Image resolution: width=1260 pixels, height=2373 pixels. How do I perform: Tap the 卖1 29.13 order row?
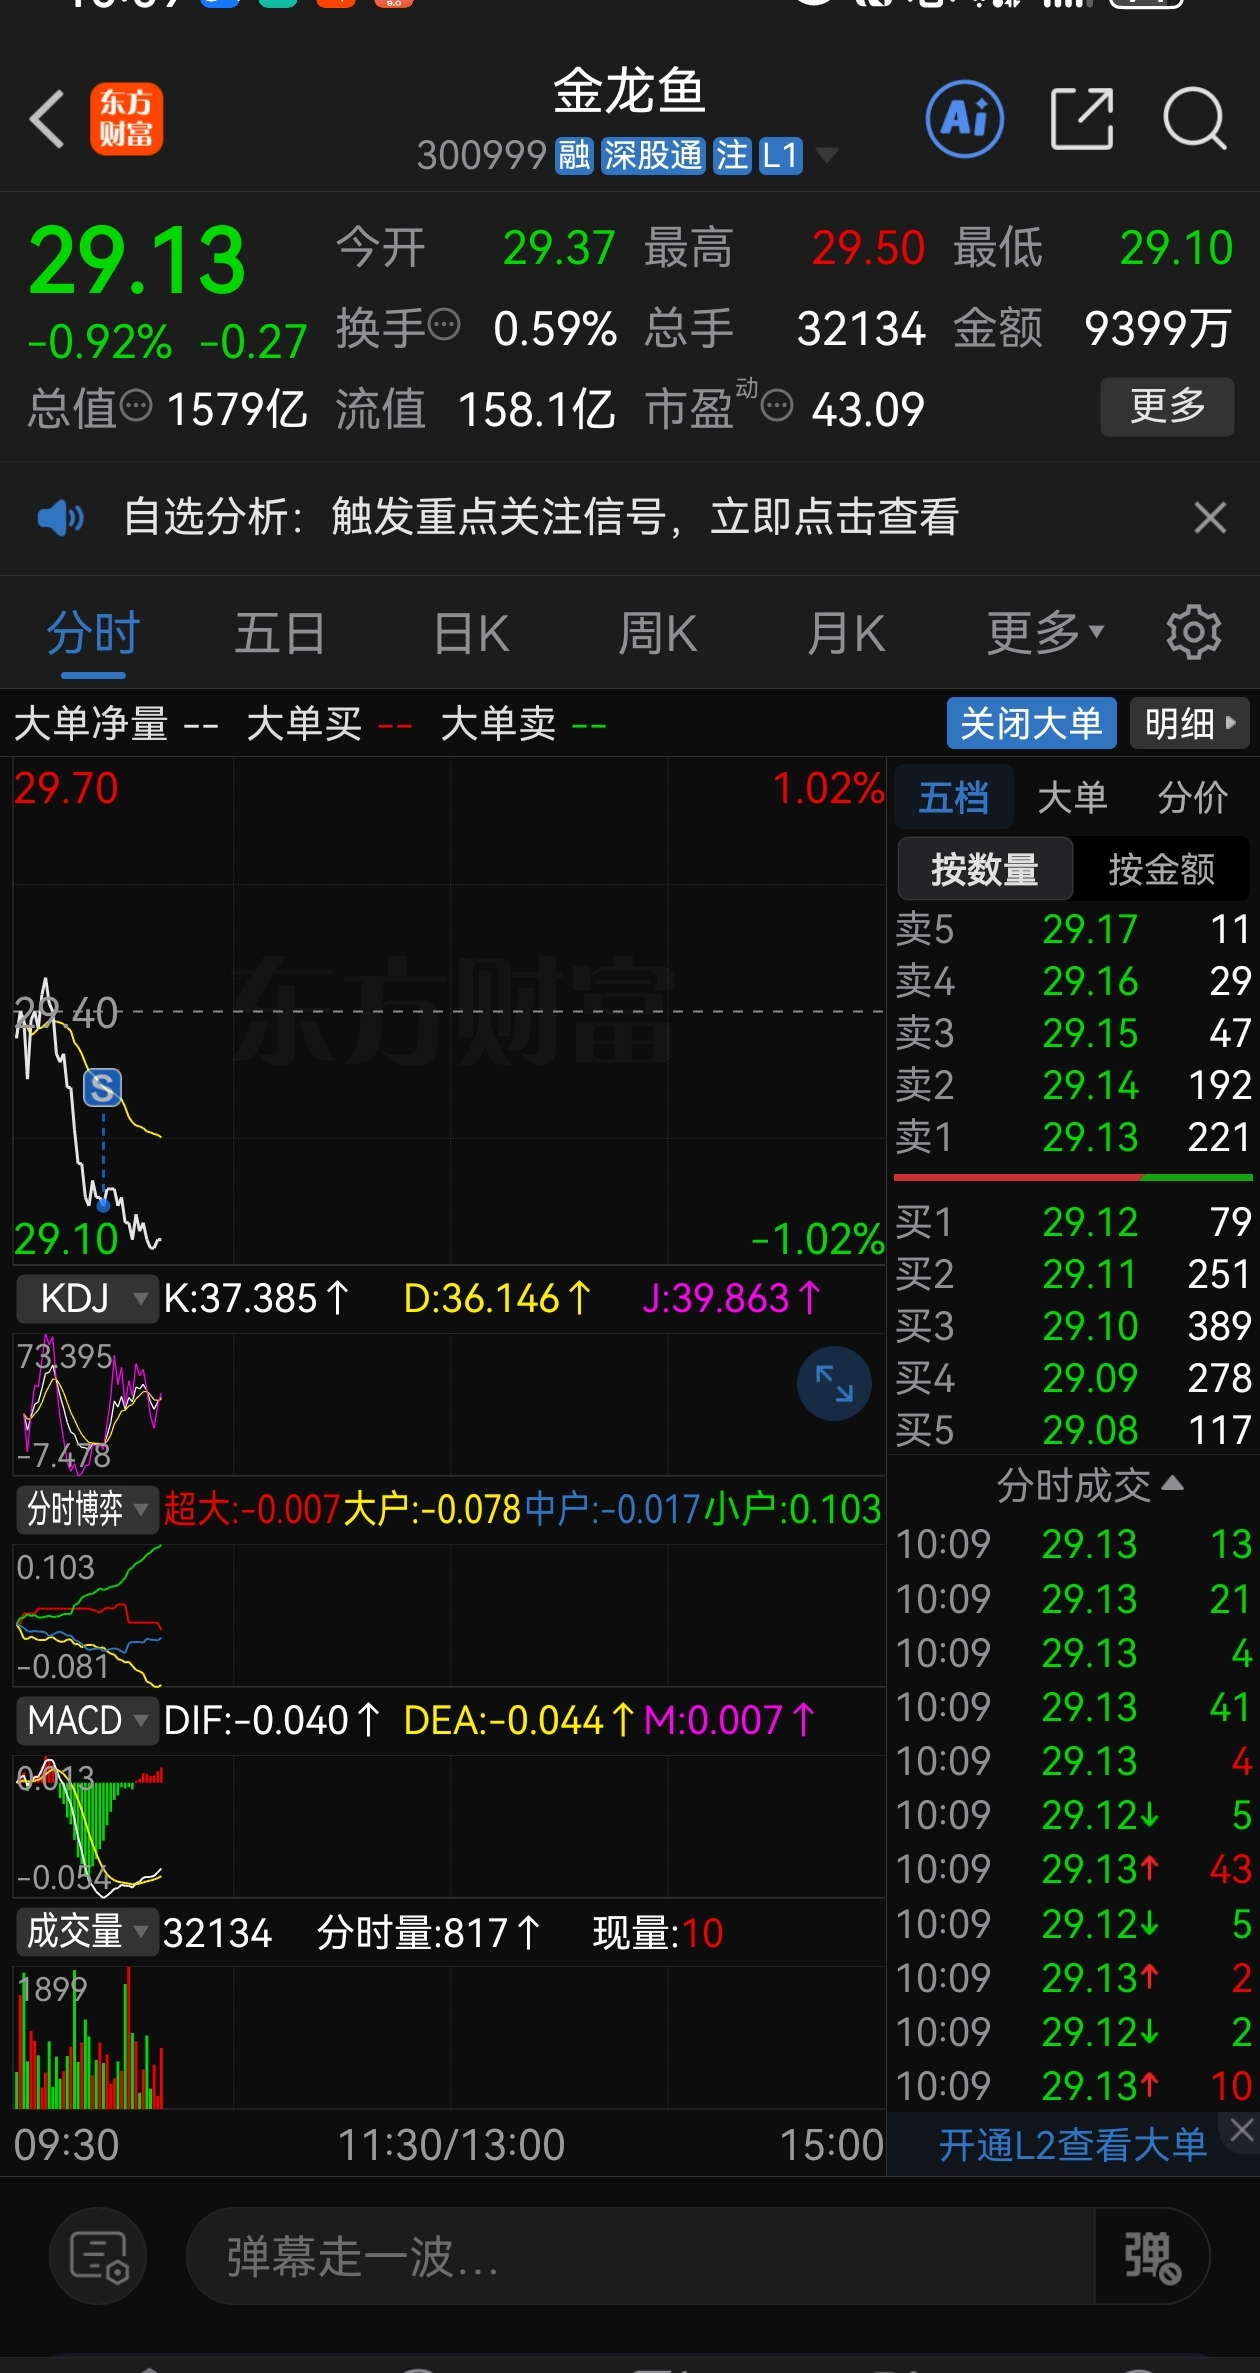[1073, 1137]
